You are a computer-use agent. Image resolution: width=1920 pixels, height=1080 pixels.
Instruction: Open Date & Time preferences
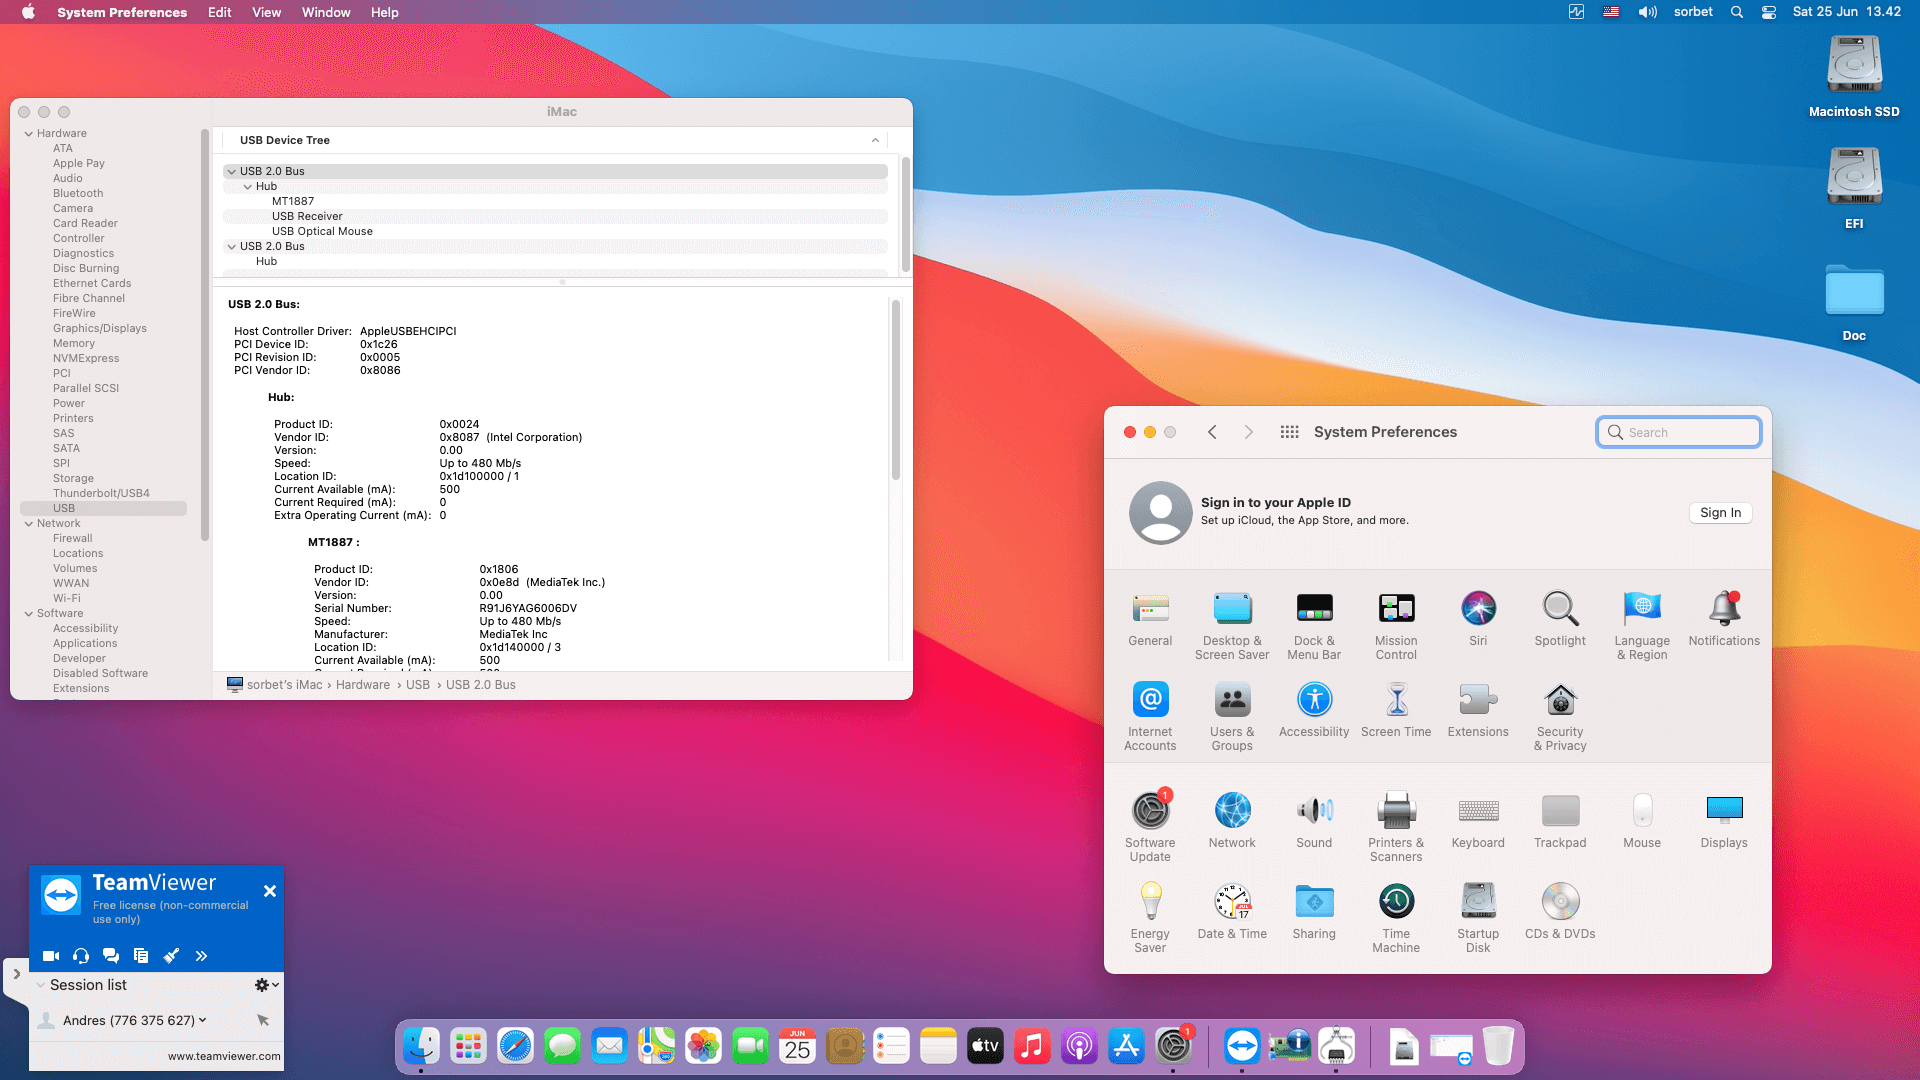click(1232, 912)
